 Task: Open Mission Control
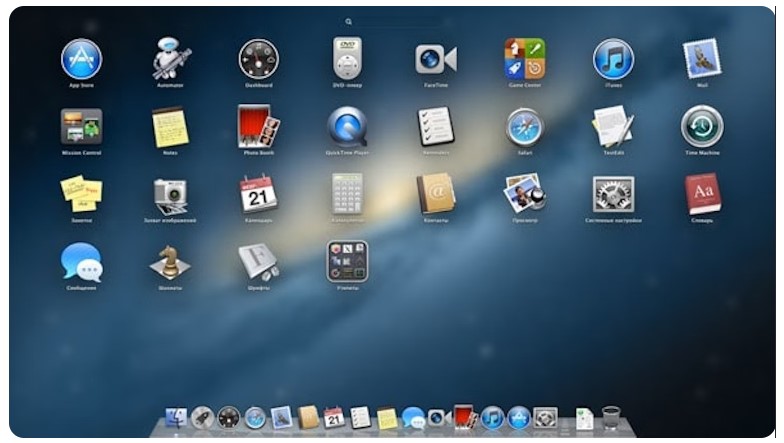pyautogui.click(x=82, y=127)
